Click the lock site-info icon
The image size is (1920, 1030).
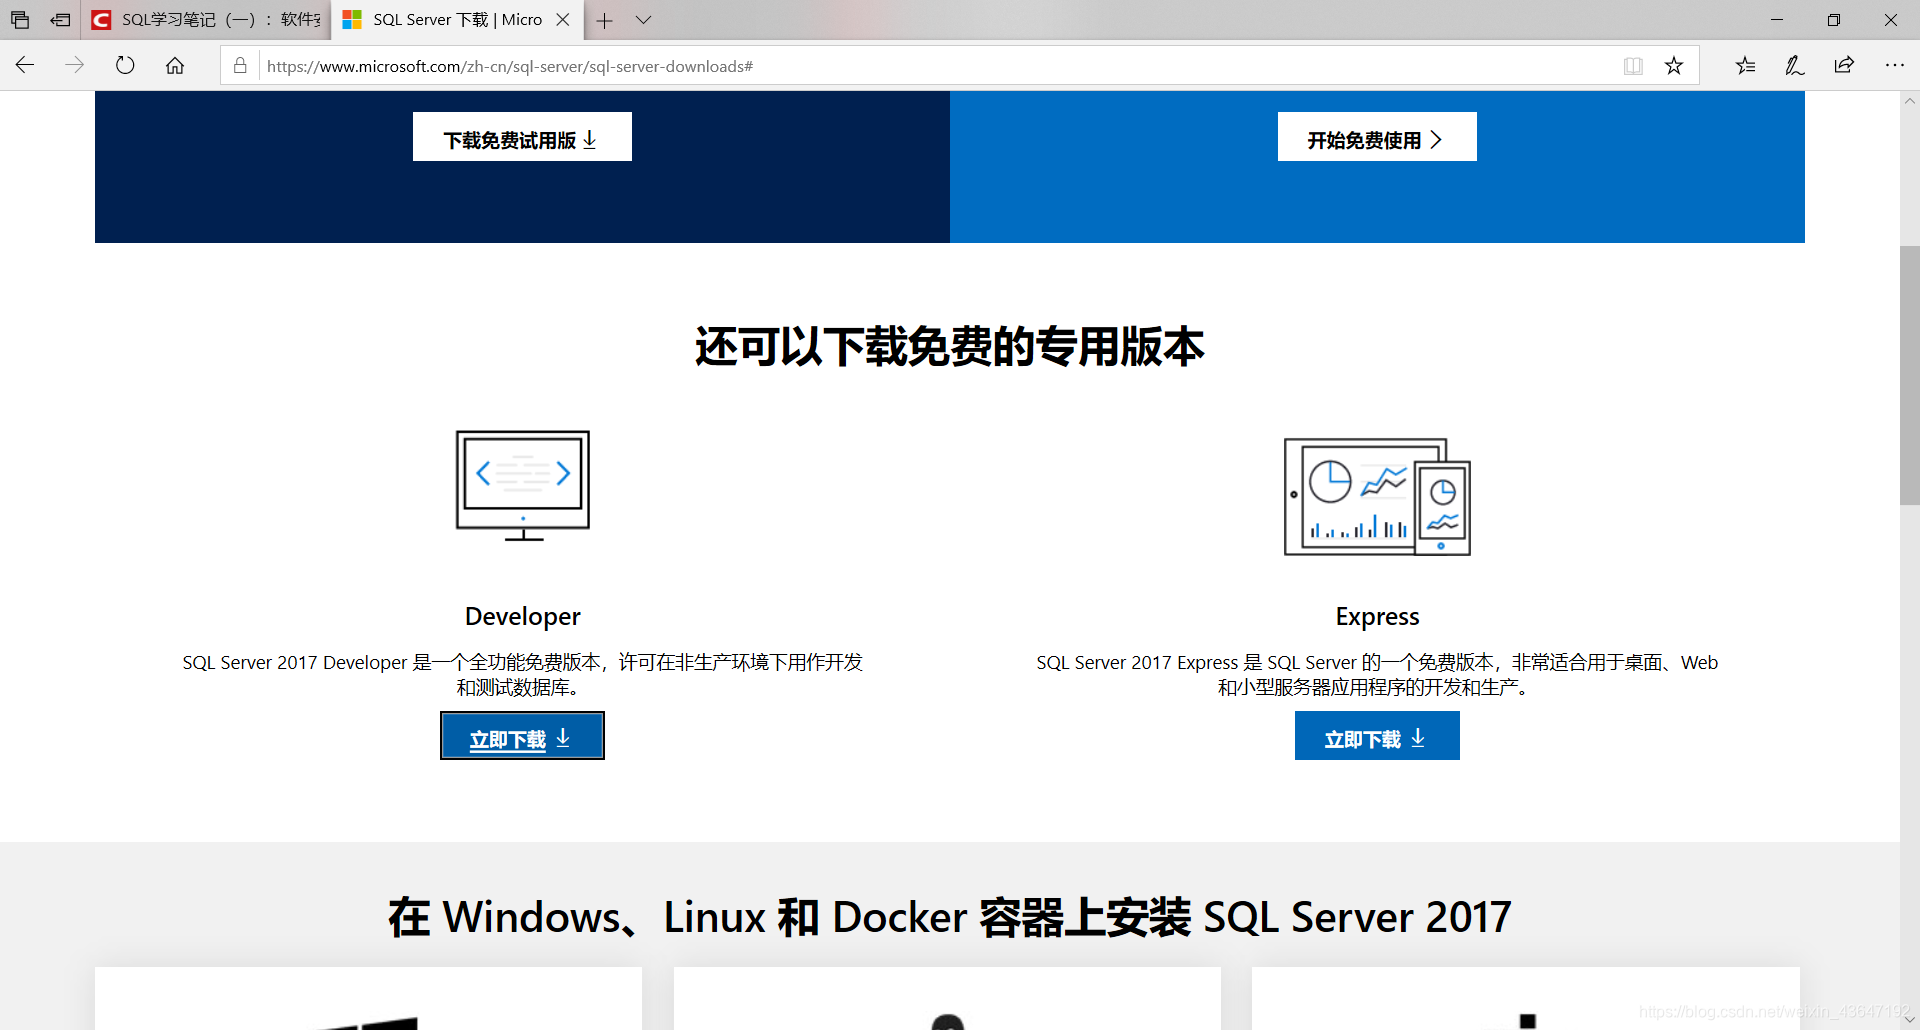pyautogui.click(x=240, y=66)
